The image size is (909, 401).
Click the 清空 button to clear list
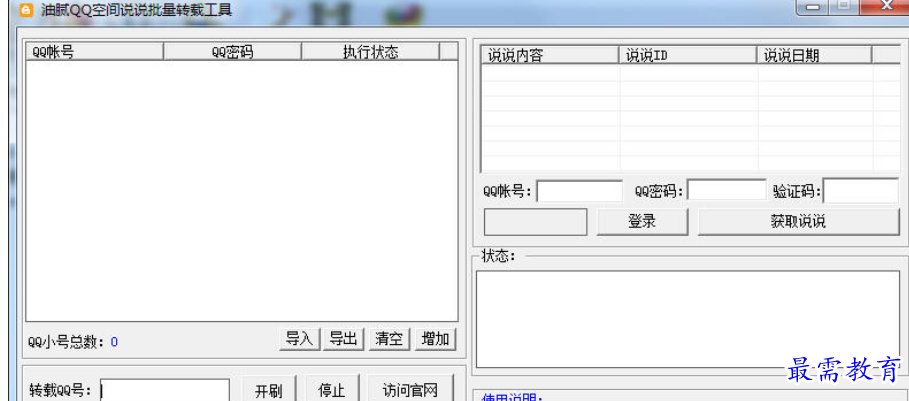tap(389, 339)
